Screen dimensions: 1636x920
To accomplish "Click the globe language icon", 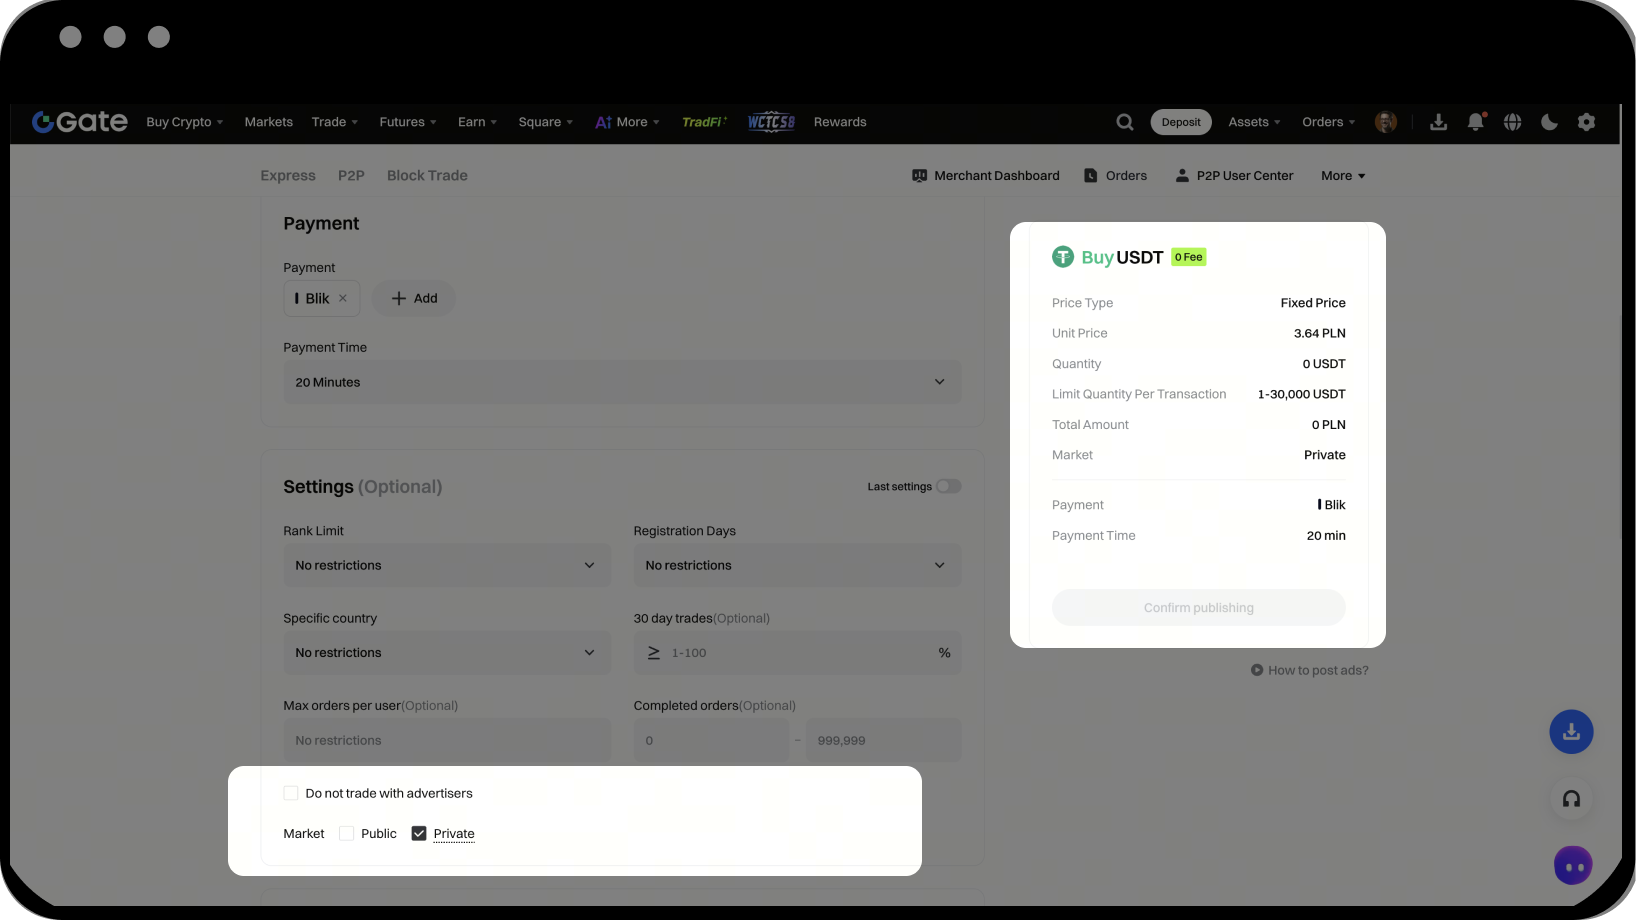I will pos(1512,122).
